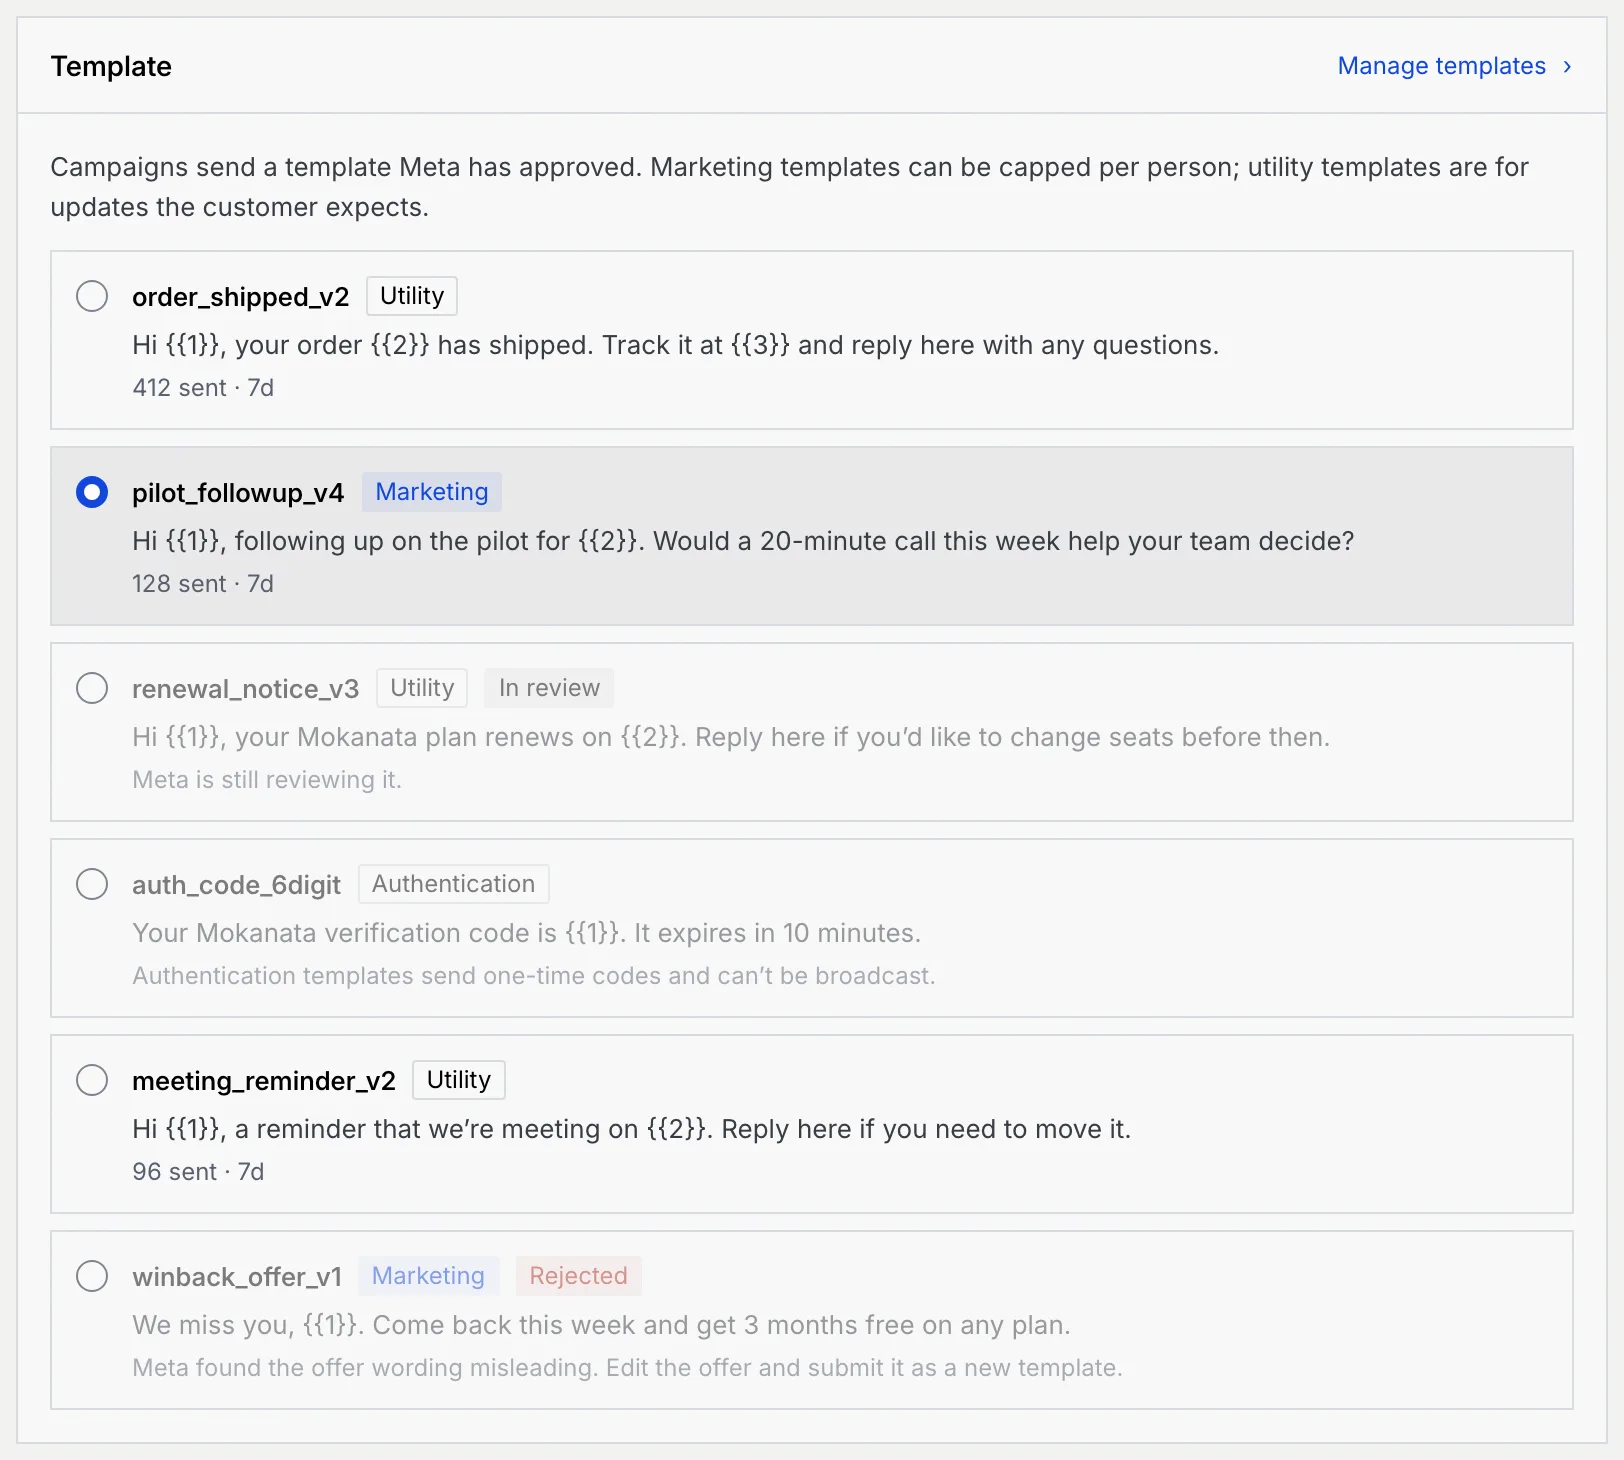This screenshot has height=1460, width=1624.
Task: Click the misleading offer wording rejection note
Action: 628,1368
